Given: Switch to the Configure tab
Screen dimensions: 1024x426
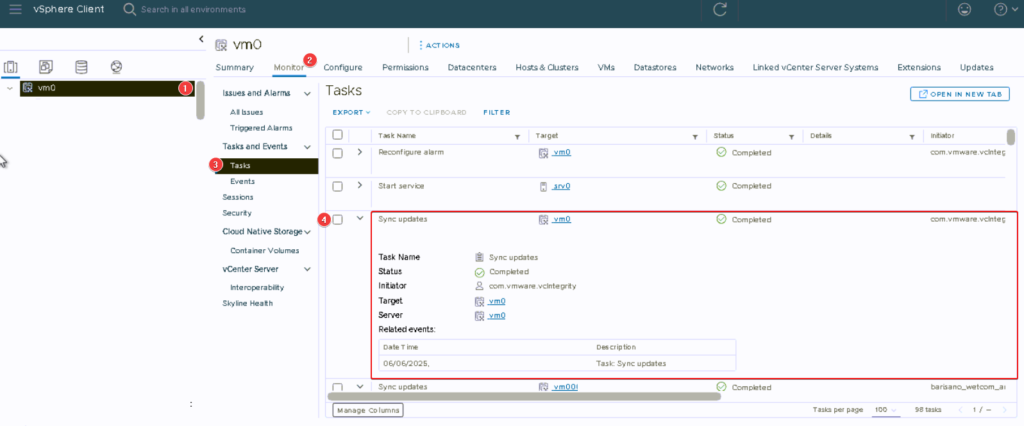Looking at the screenshot, I should pos(343,68).
